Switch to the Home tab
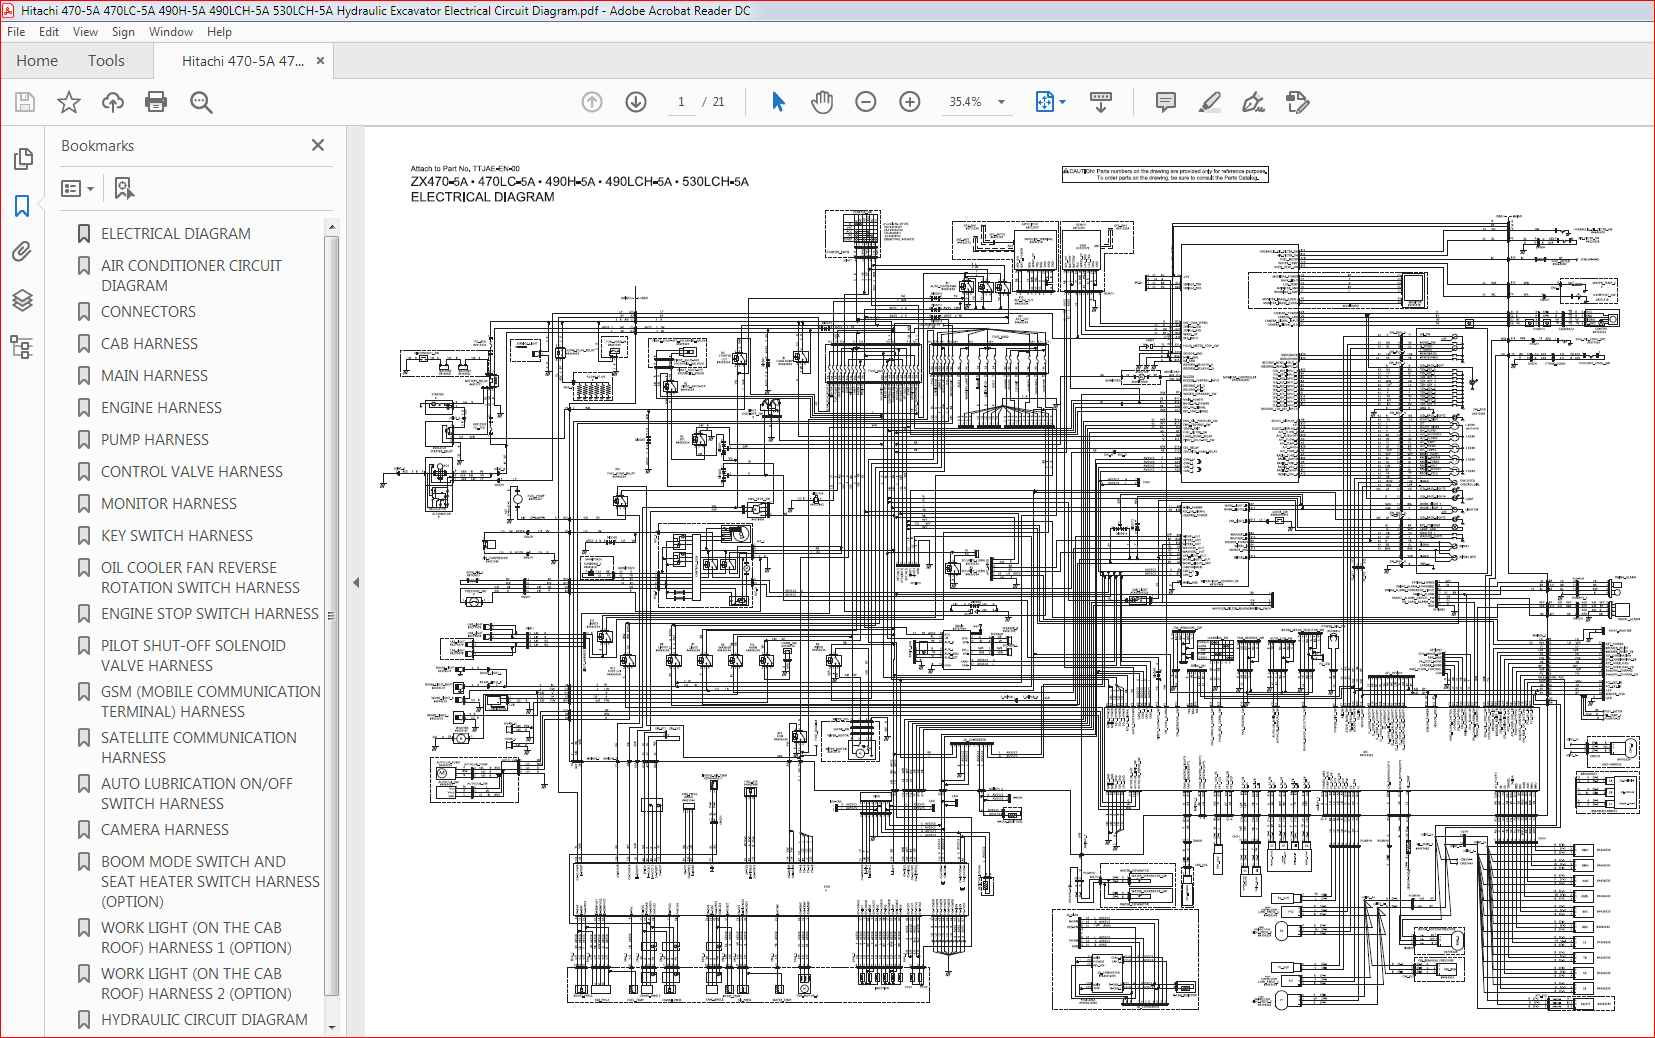The height and width of the screenshot is (1038, 1655). click(37, 61)
